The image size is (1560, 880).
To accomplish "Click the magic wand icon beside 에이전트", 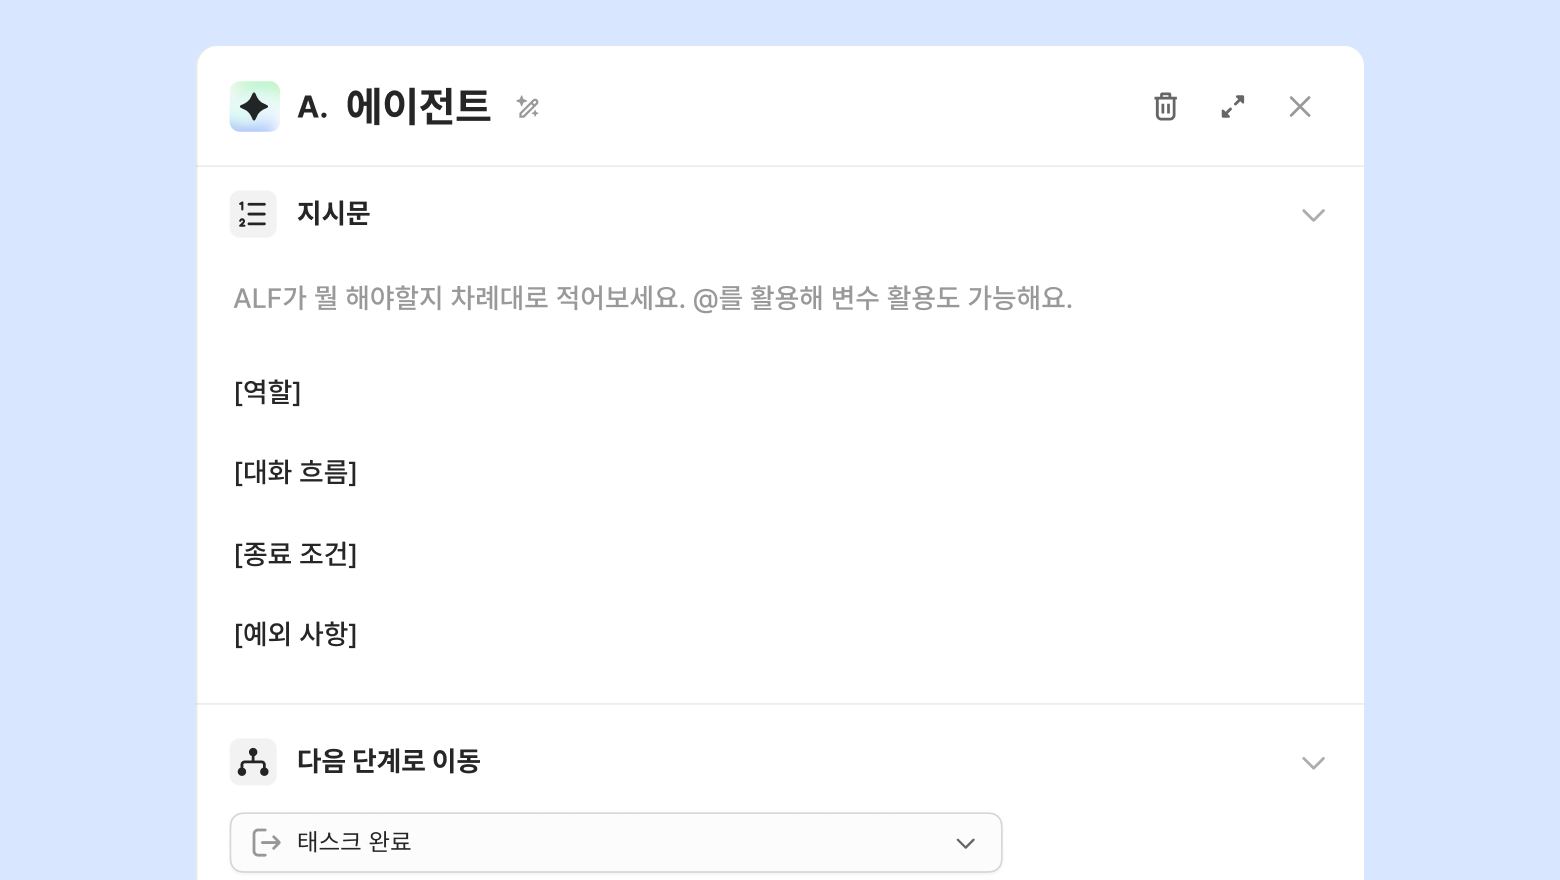I will [x=528, y=107].
